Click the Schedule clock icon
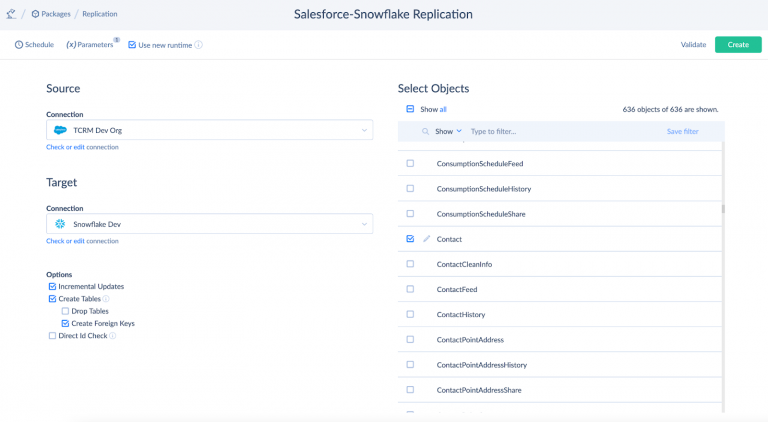The width and height of the screenshot is (768, 422). tap(19, 45)
